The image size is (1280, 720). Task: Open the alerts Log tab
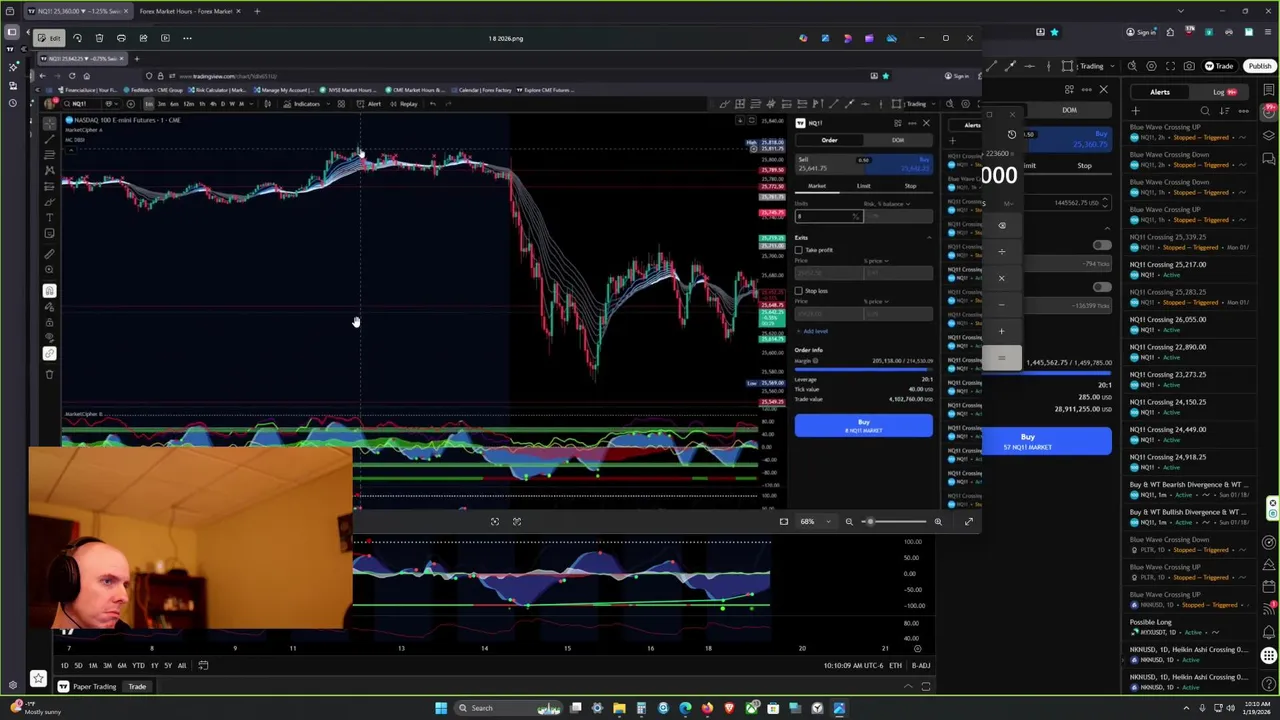pos(1219,92)
